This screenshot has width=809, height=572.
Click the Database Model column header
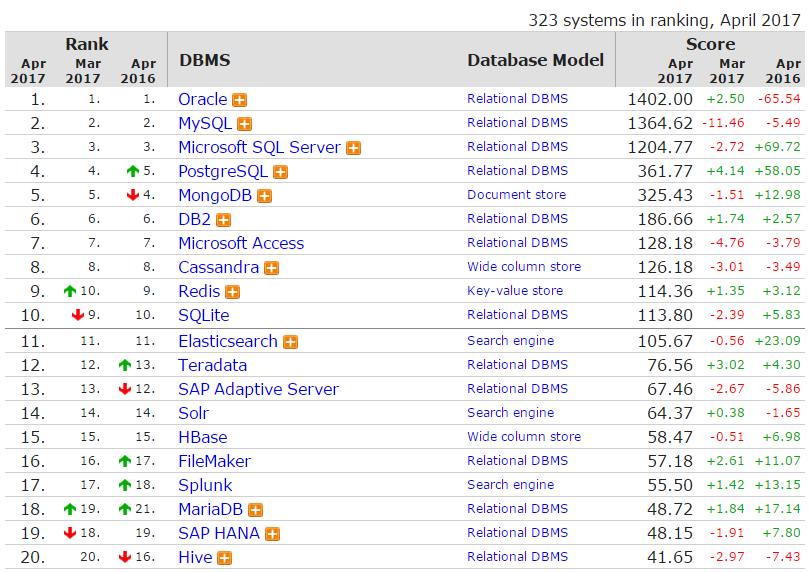pos(536,60)
